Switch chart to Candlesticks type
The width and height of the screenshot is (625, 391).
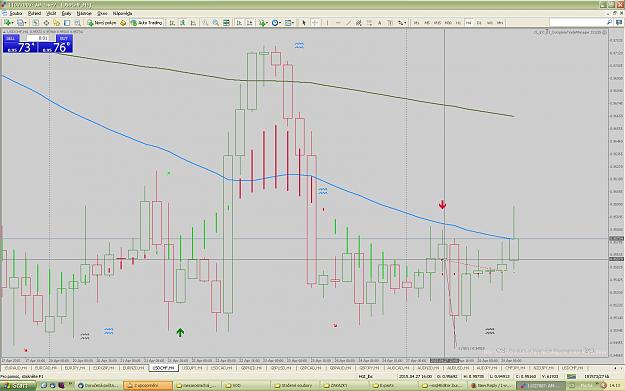[x=183, y=23]
